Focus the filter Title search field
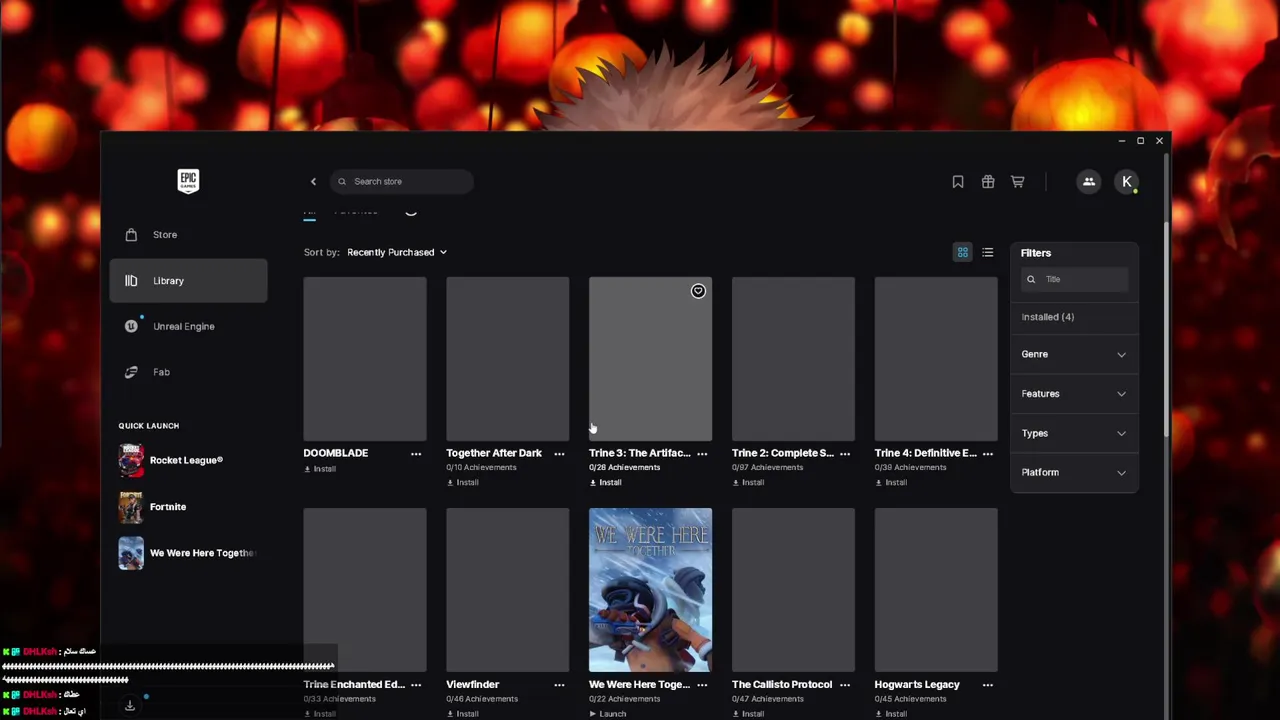 (1075, 279)
